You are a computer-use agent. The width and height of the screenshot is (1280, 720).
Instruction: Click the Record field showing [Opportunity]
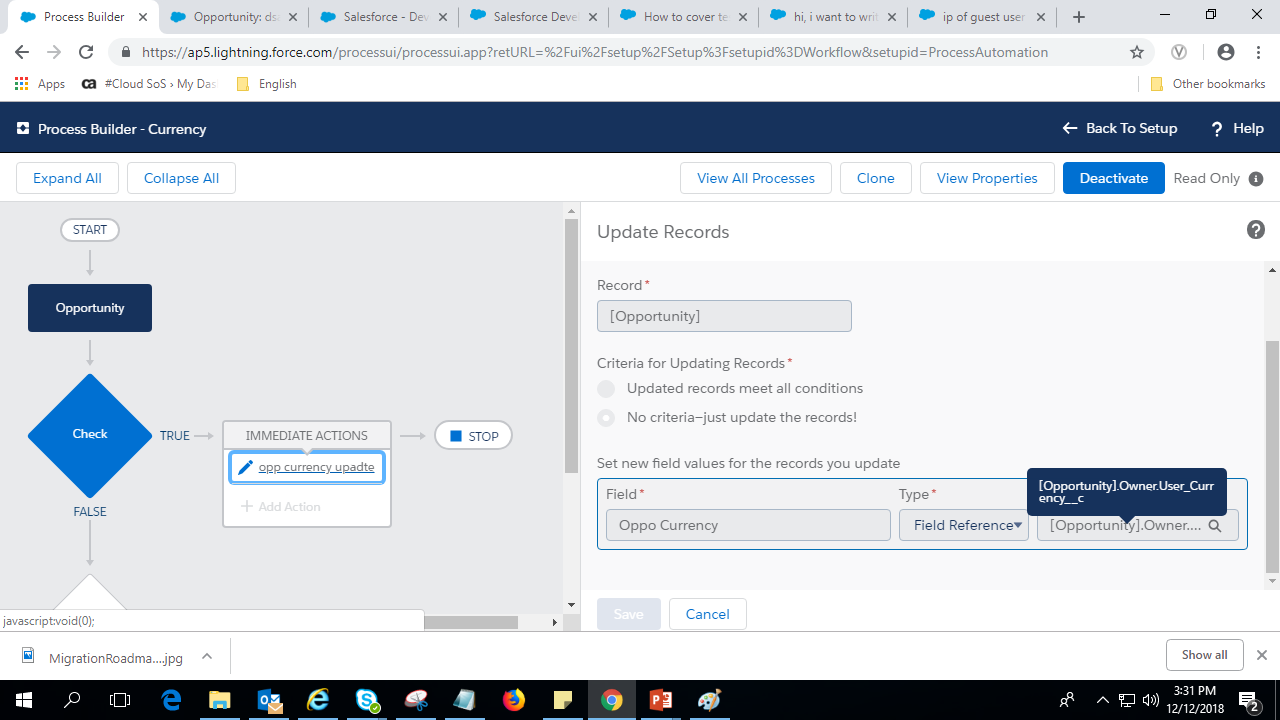724,316
